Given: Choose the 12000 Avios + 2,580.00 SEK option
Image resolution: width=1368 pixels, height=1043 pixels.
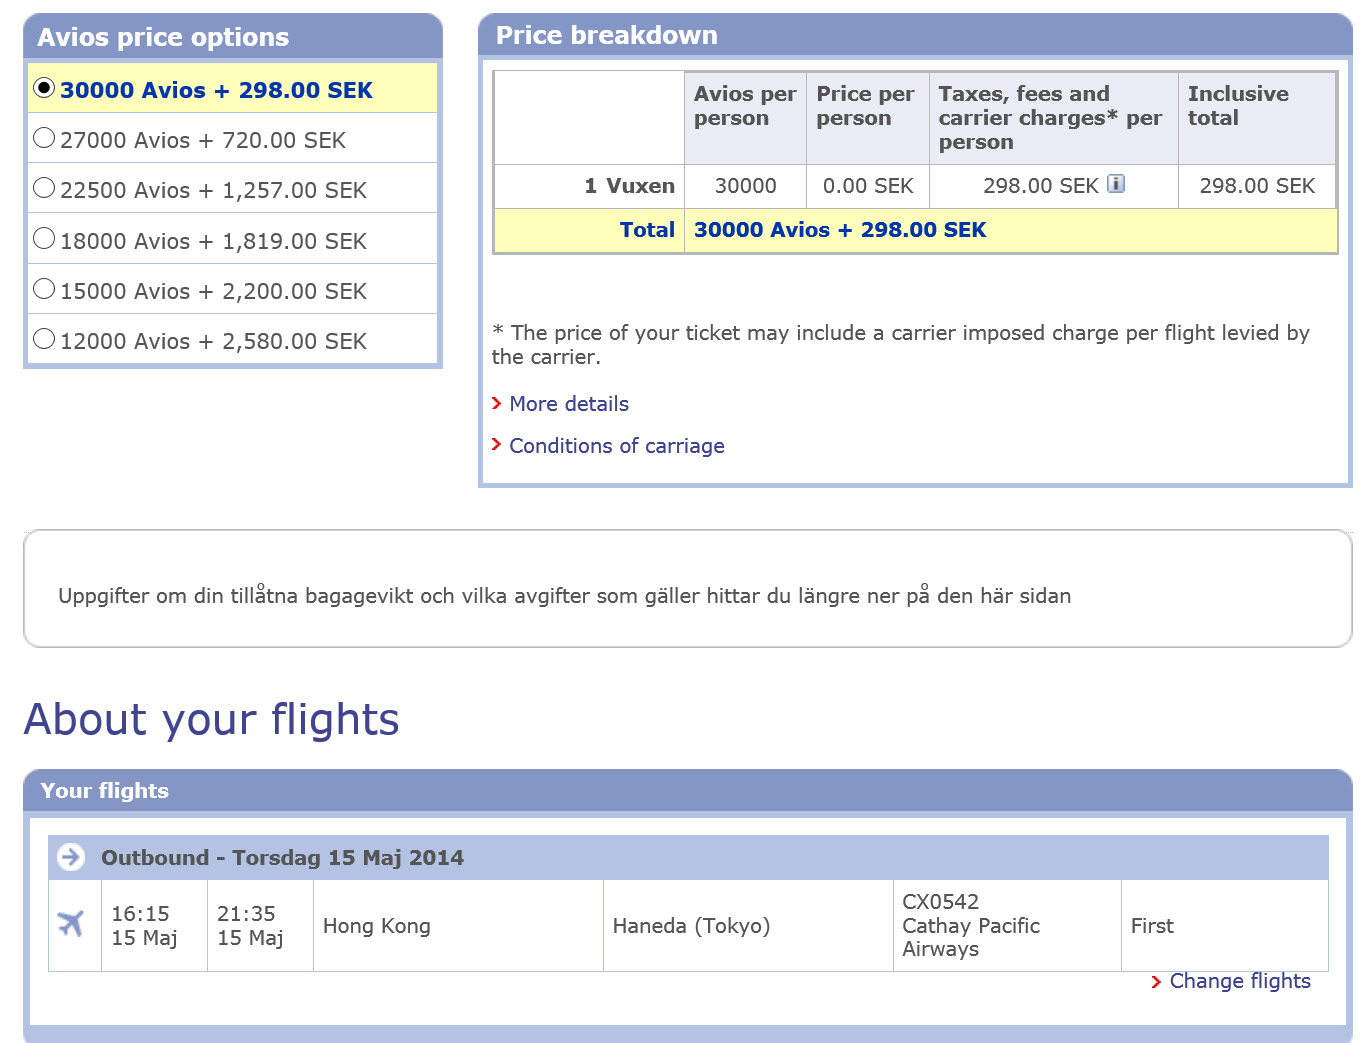Looking at the screenshot, I should (x=44, y=339).
